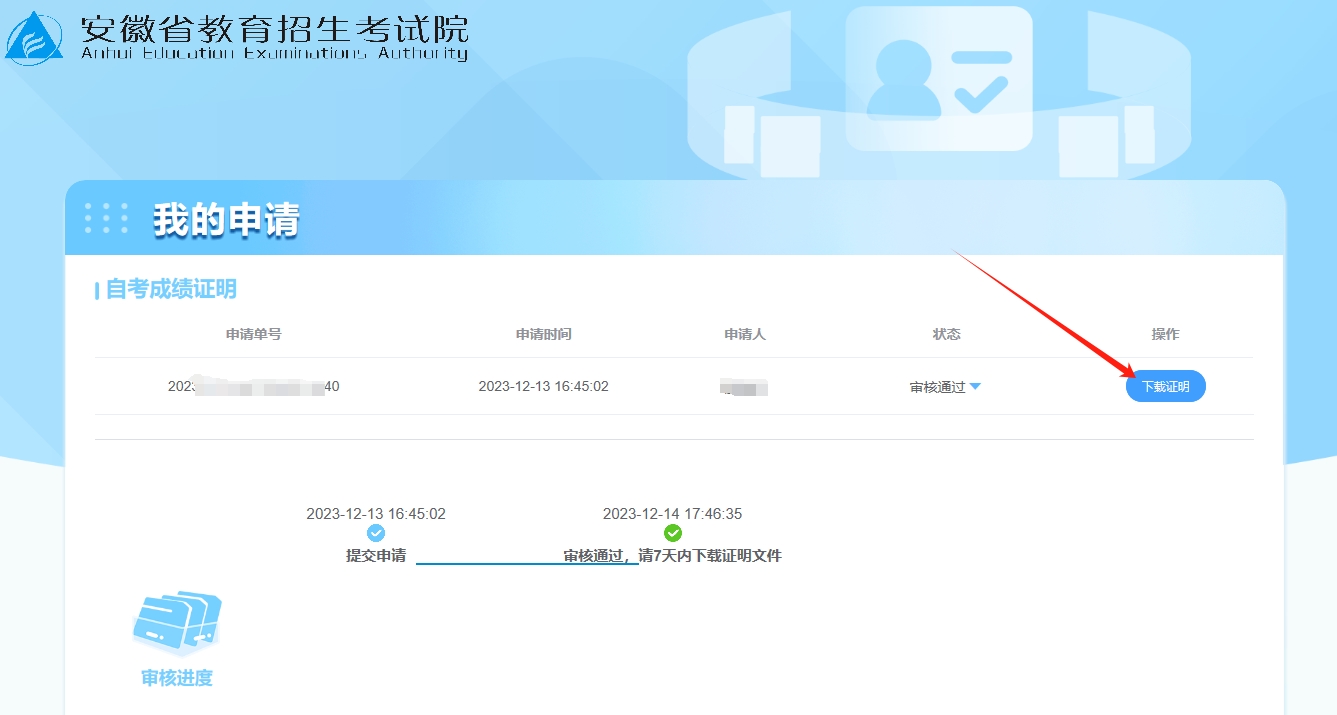Click the 申请人 column header

click(745, 334)
